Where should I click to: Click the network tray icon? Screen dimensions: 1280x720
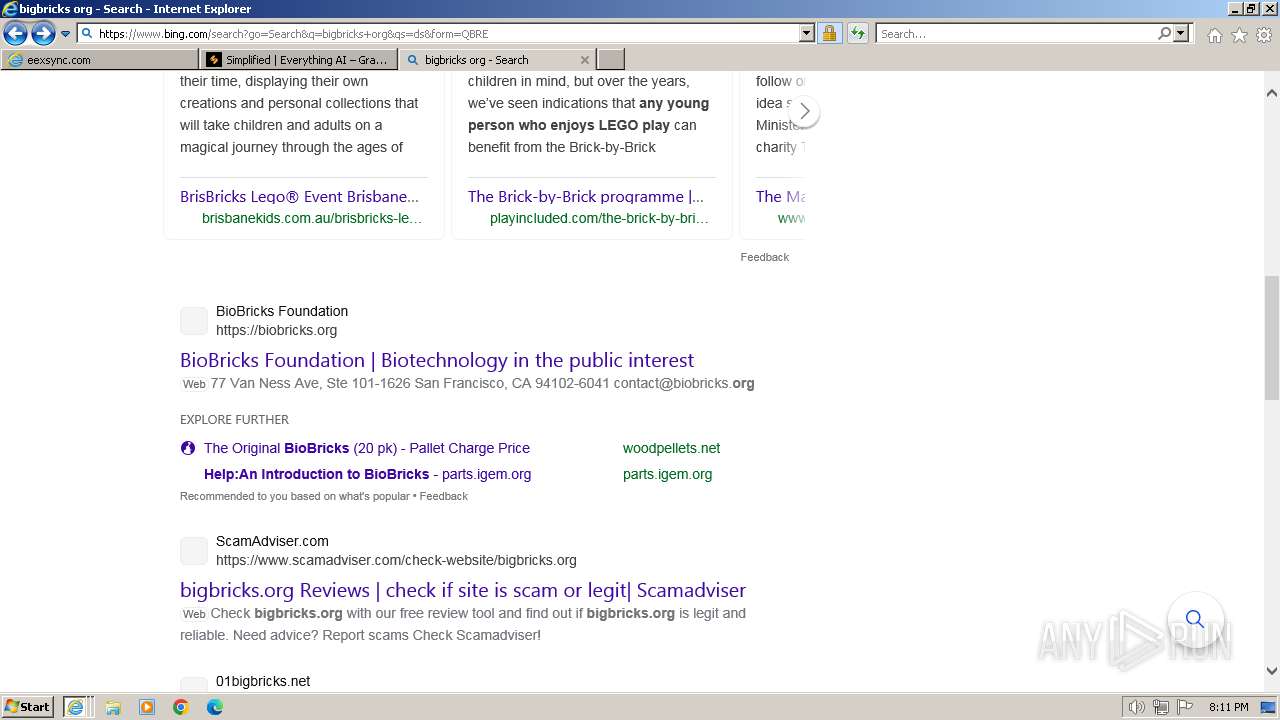tap(1160, 707)
